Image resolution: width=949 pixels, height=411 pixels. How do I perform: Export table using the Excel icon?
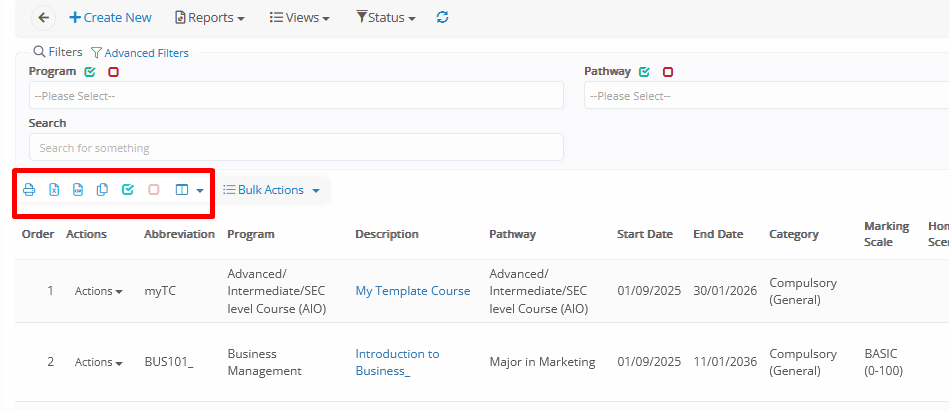coord(54,190)
